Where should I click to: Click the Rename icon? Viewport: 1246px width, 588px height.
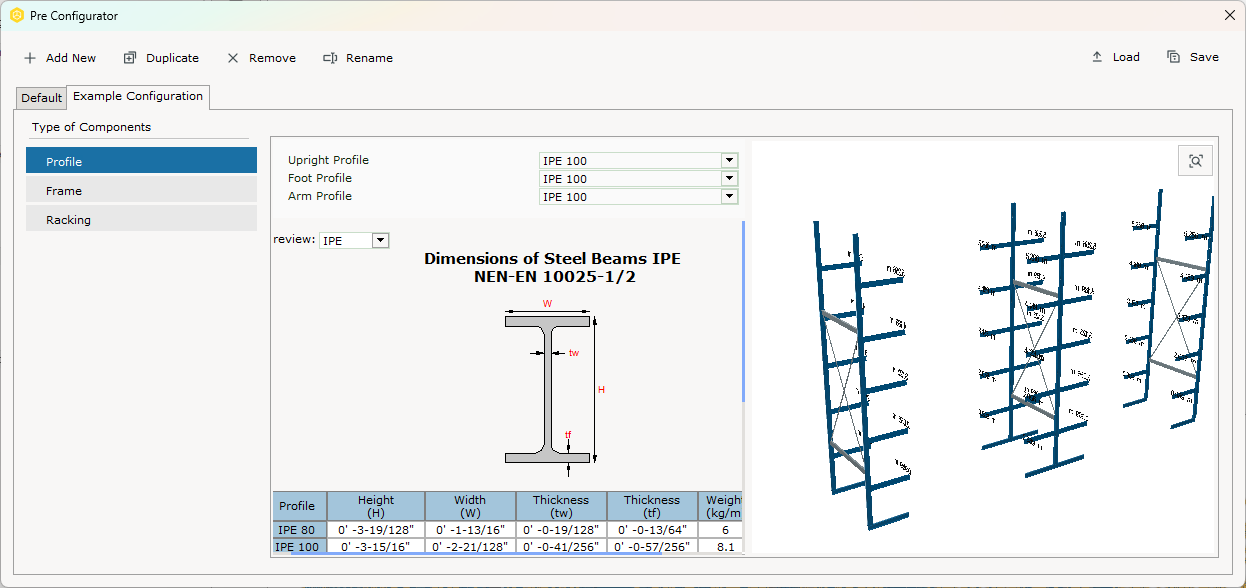point(330,57)
